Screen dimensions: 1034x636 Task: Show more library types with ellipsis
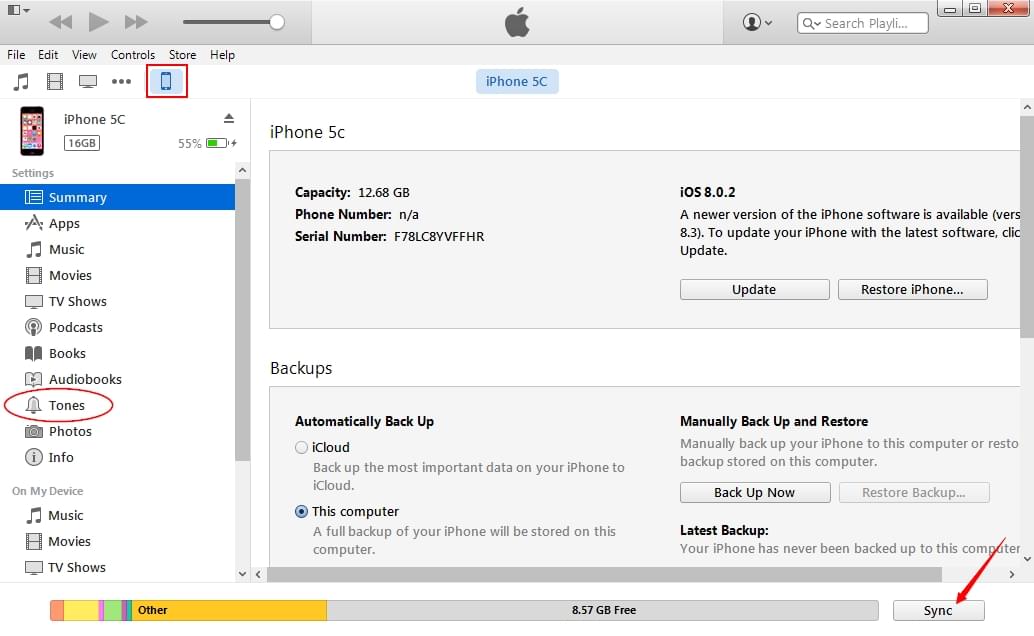click(x=121, y=82)
